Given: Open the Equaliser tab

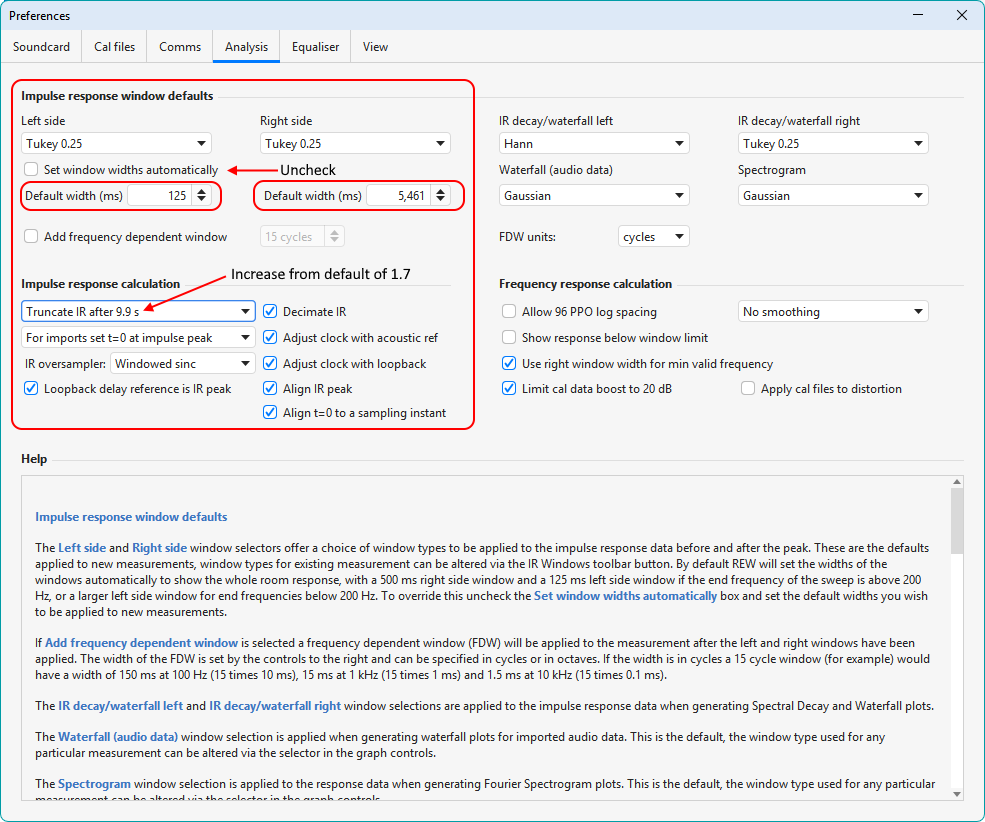Looking at the screenshot, I should [314, 46].
